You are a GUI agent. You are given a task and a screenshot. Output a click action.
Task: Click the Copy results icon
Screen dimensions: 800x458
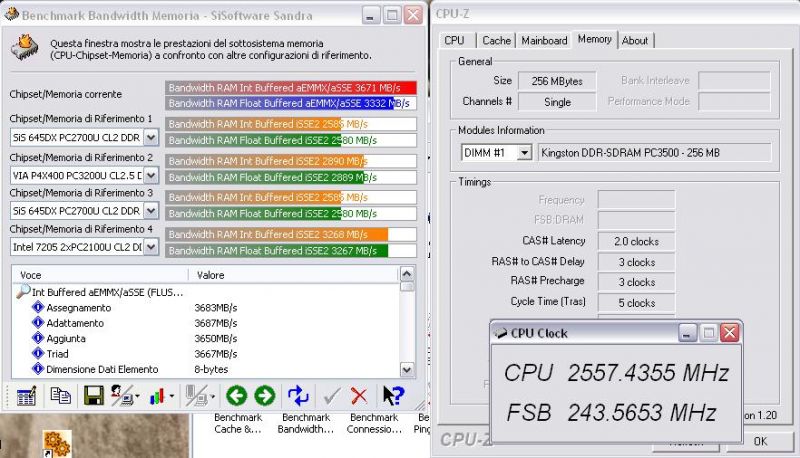coord(60,396)
